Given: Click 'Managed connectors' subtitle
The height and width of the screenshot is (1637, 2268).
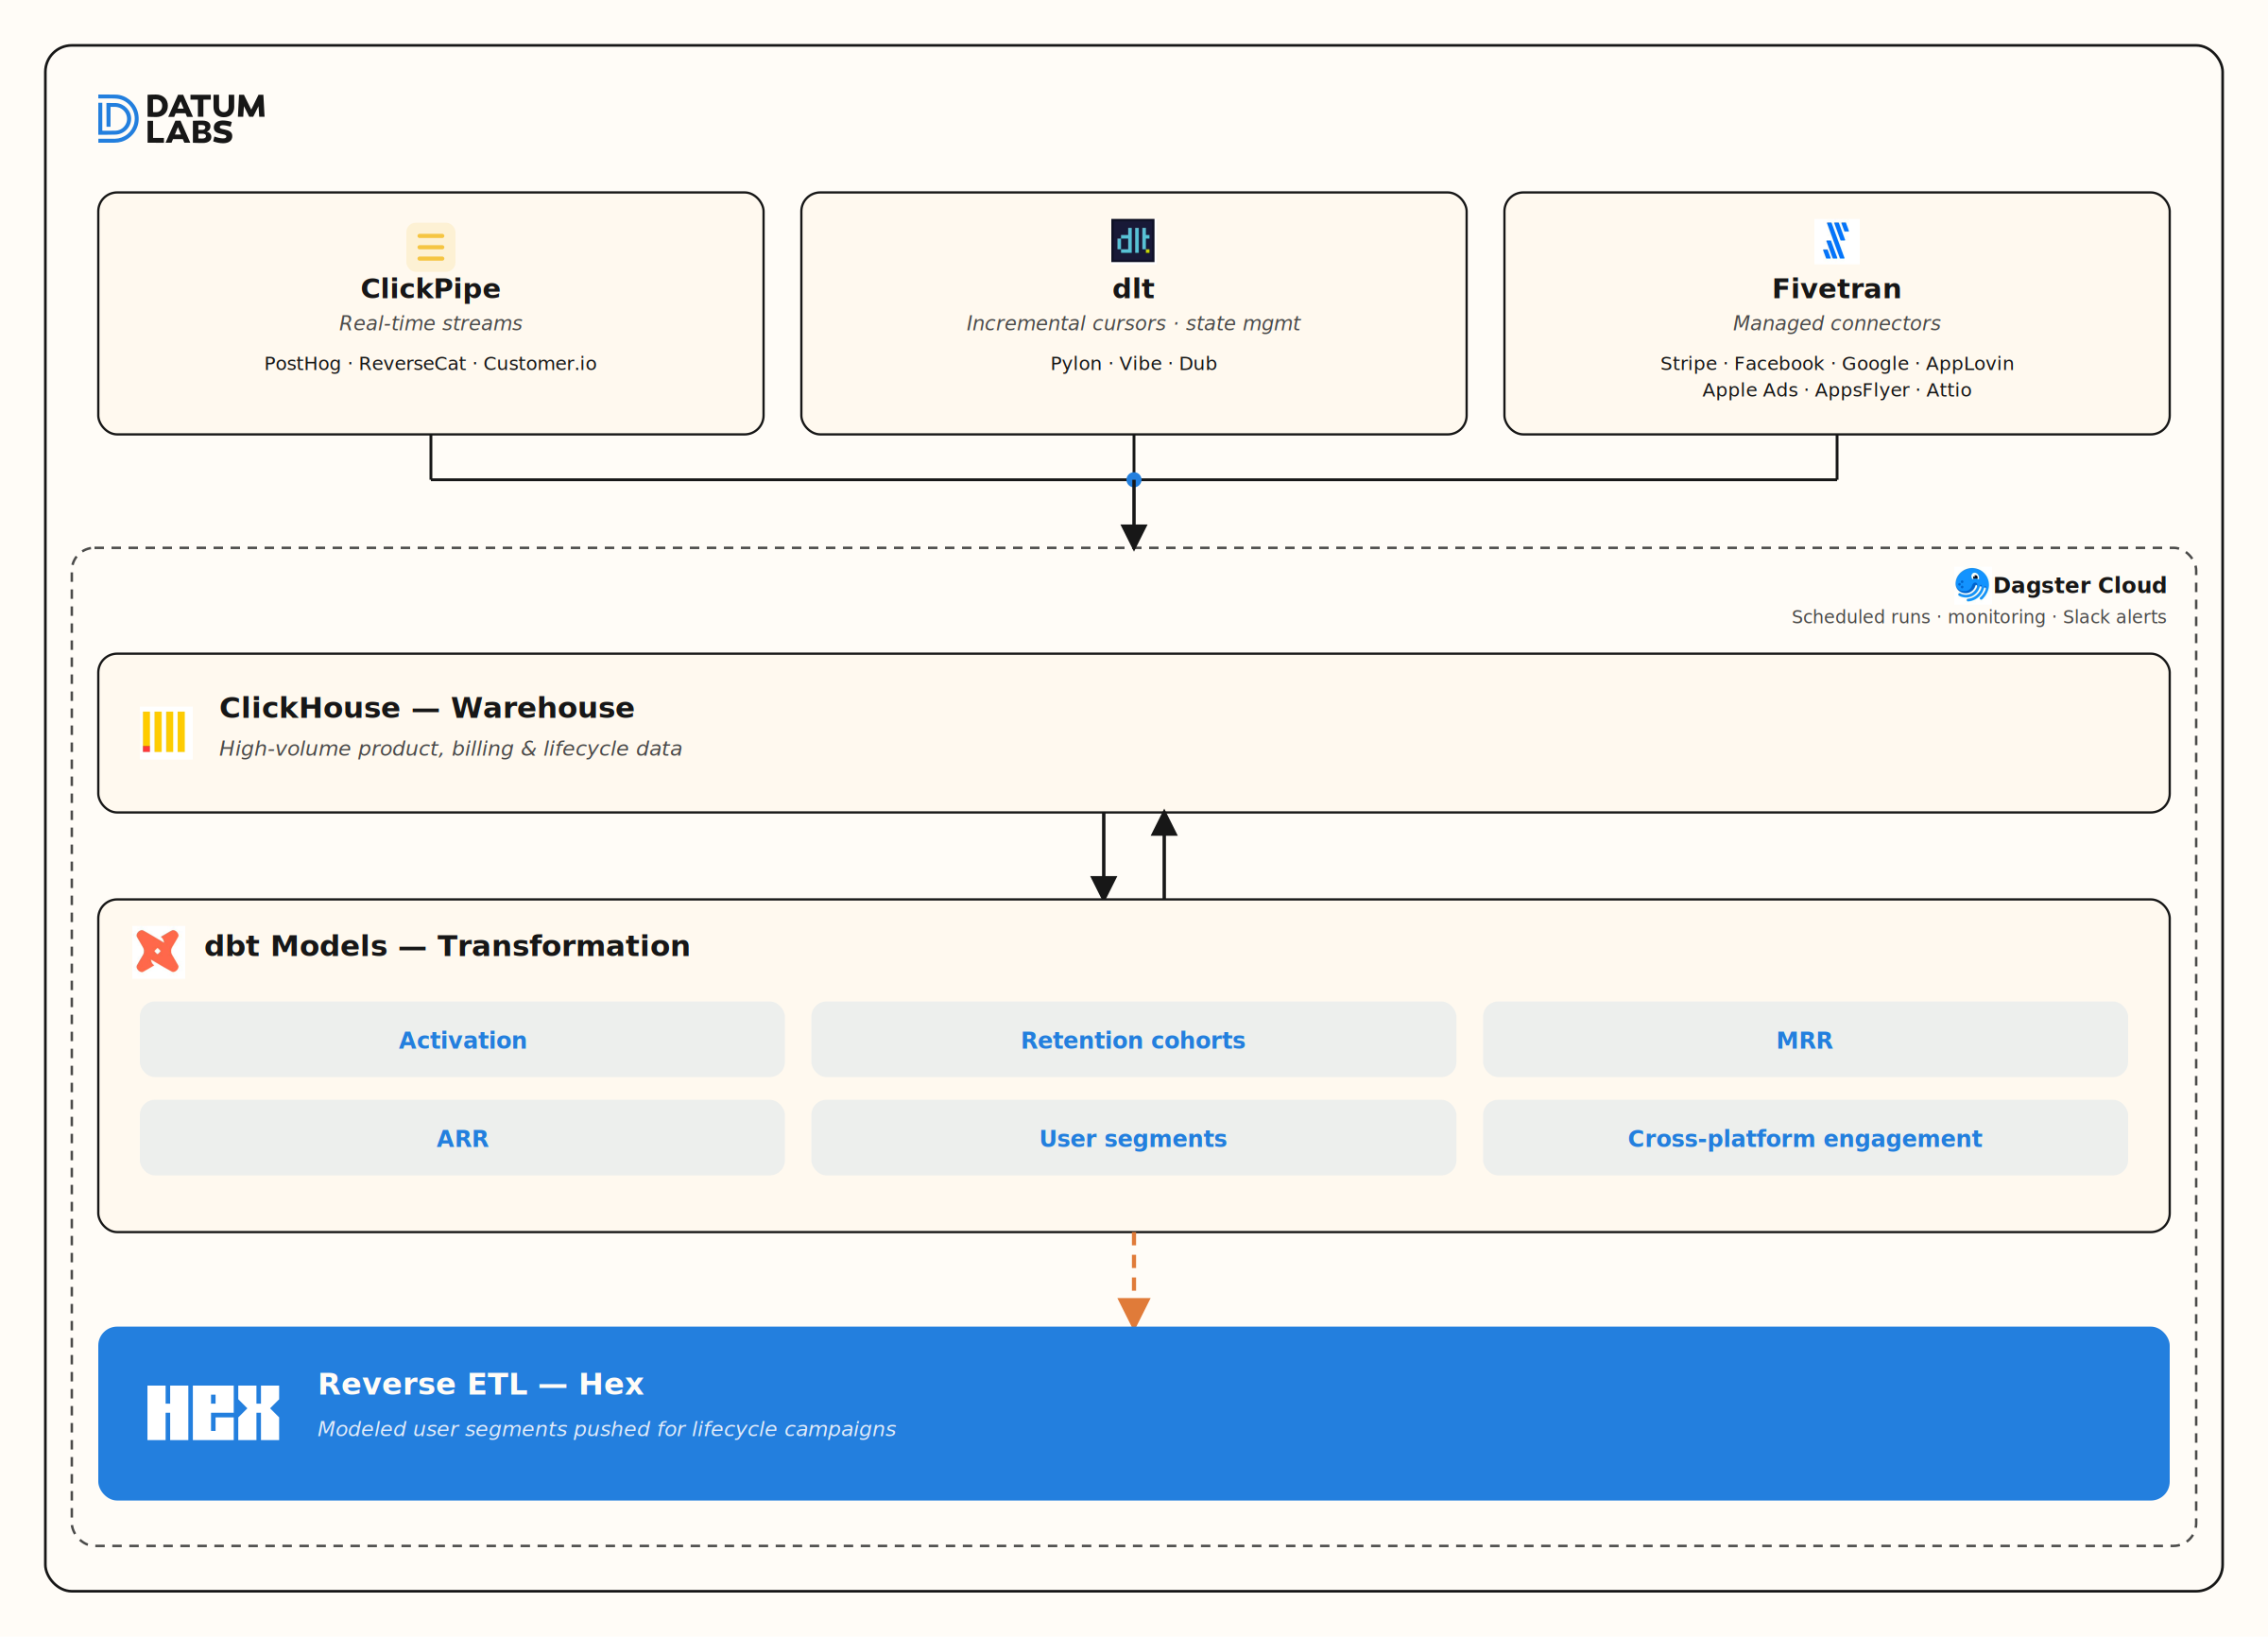Looking at the screenshot, I should [x=1836, y=323].
